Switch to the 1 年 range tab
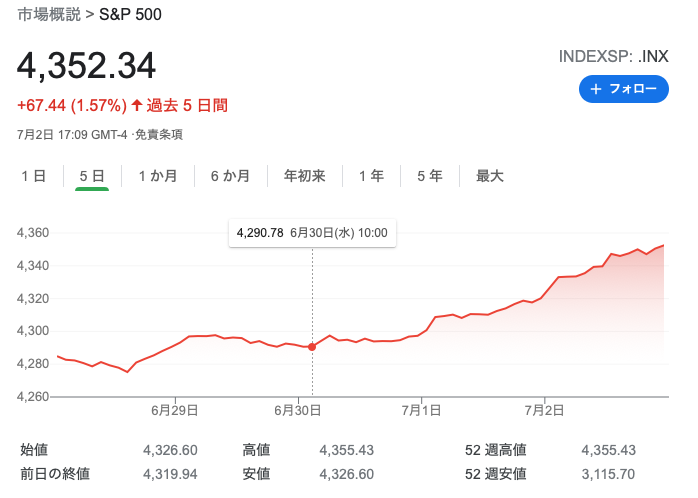The height and width of the screenshot is (498, 698). 372,176
